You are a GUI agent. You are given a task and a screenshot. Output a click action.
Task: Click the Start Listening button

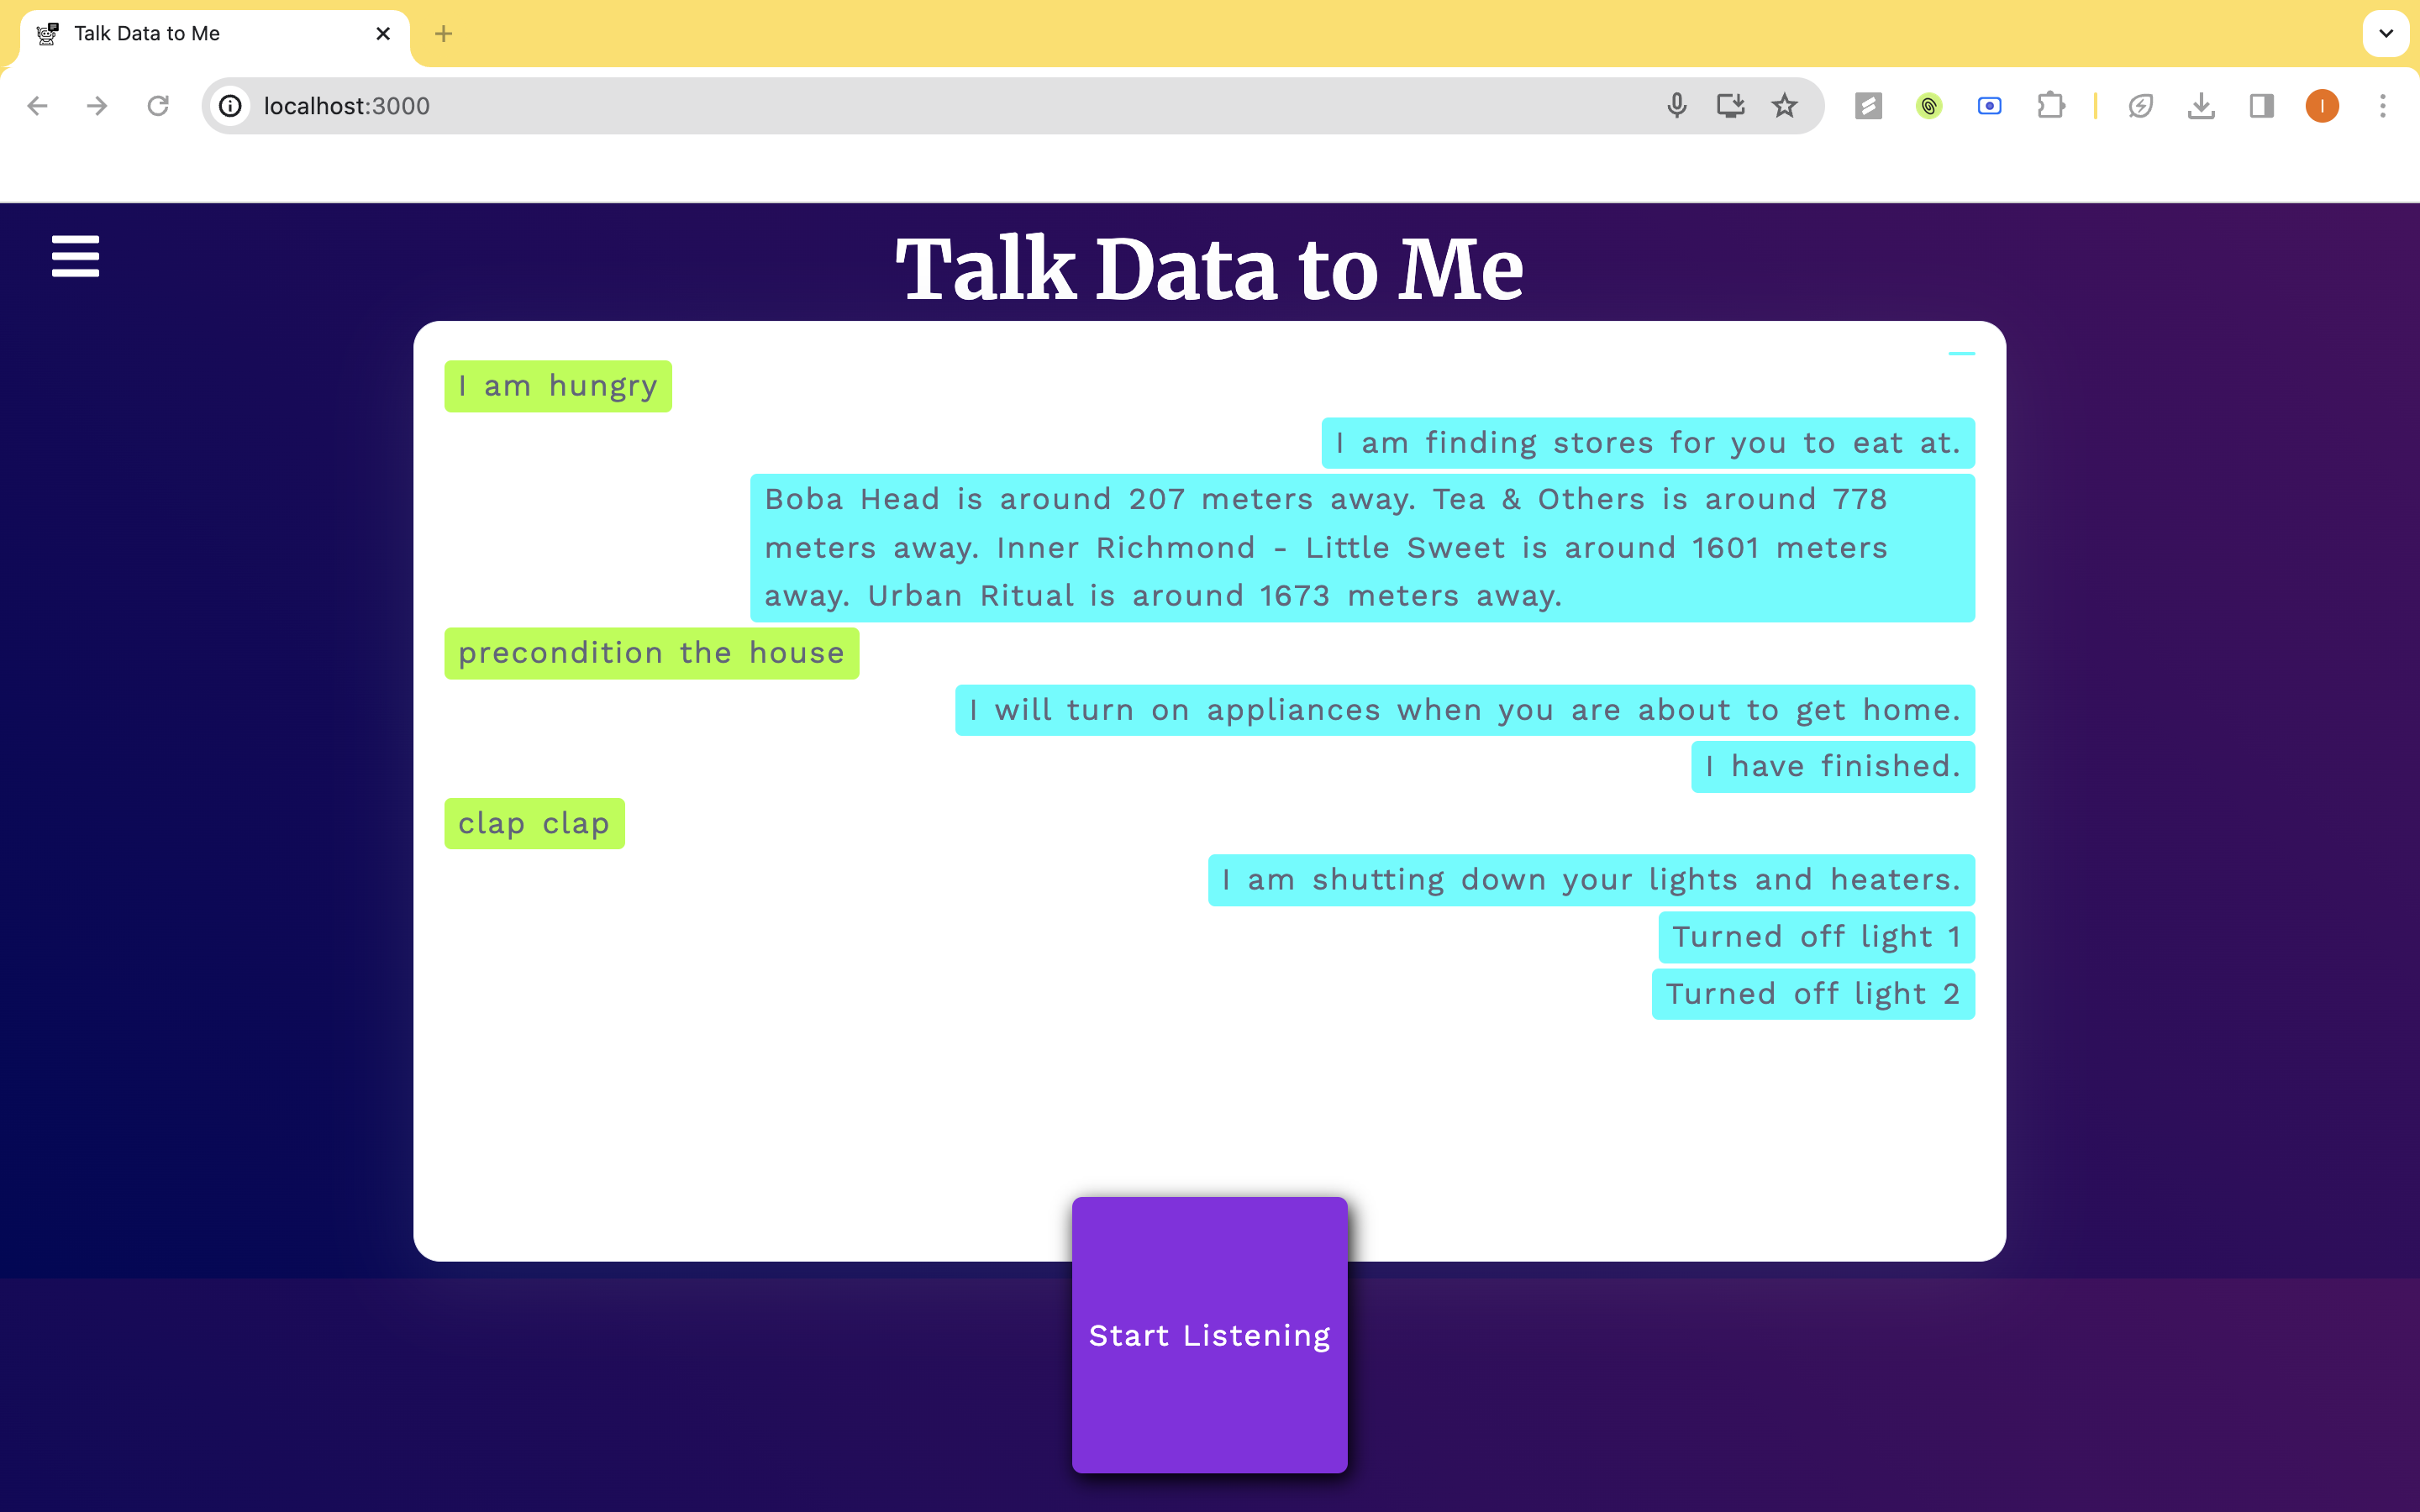1209,1334
